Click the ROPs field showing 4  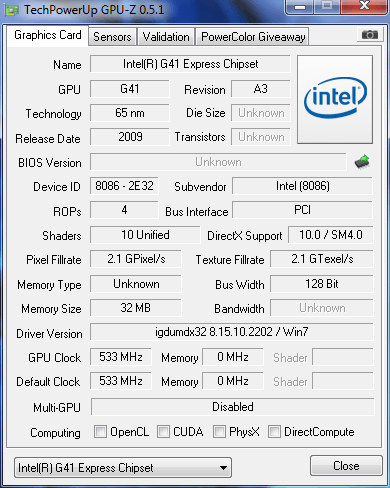click(x=124, y=210)
